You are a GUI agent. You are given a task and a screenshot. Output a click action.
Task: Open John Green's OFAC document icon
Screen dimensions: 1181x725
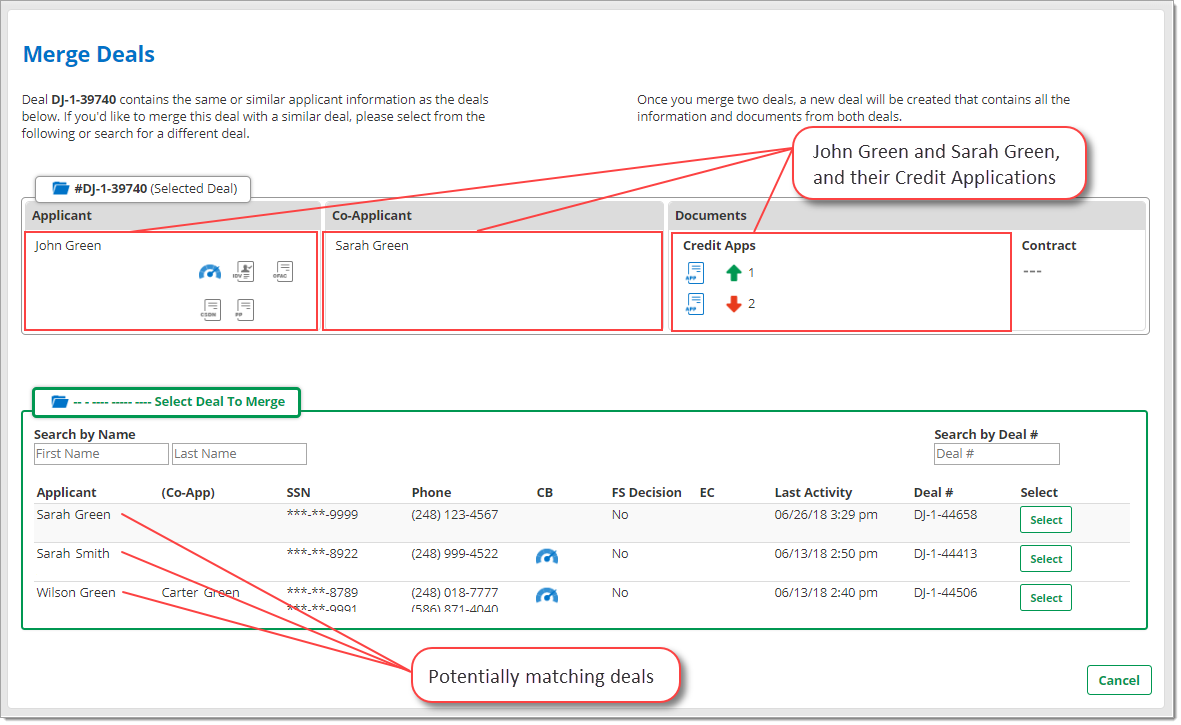(282, 271)
